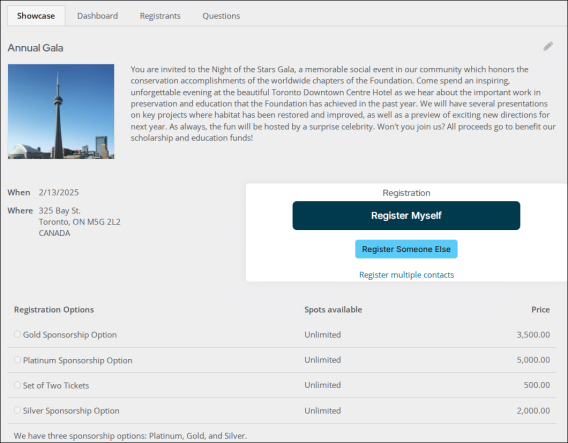Click the event date 2/13/2025
Viewport: 568px width, 443px height.
tap(59, 192)
